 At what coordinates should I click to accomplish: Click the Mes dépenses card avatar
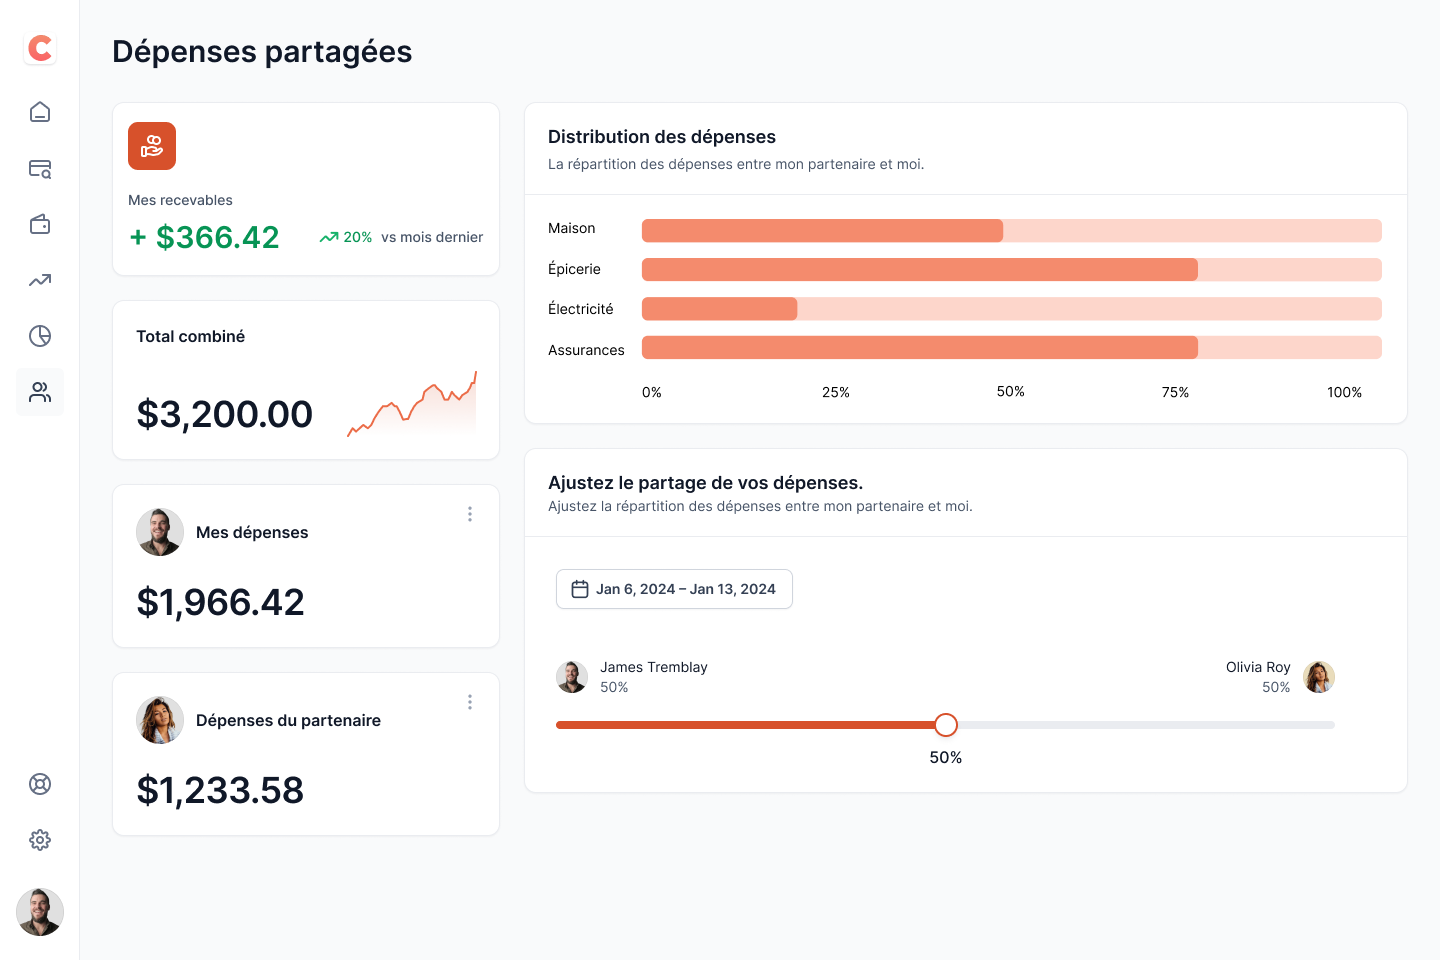(x=160, y=532)
